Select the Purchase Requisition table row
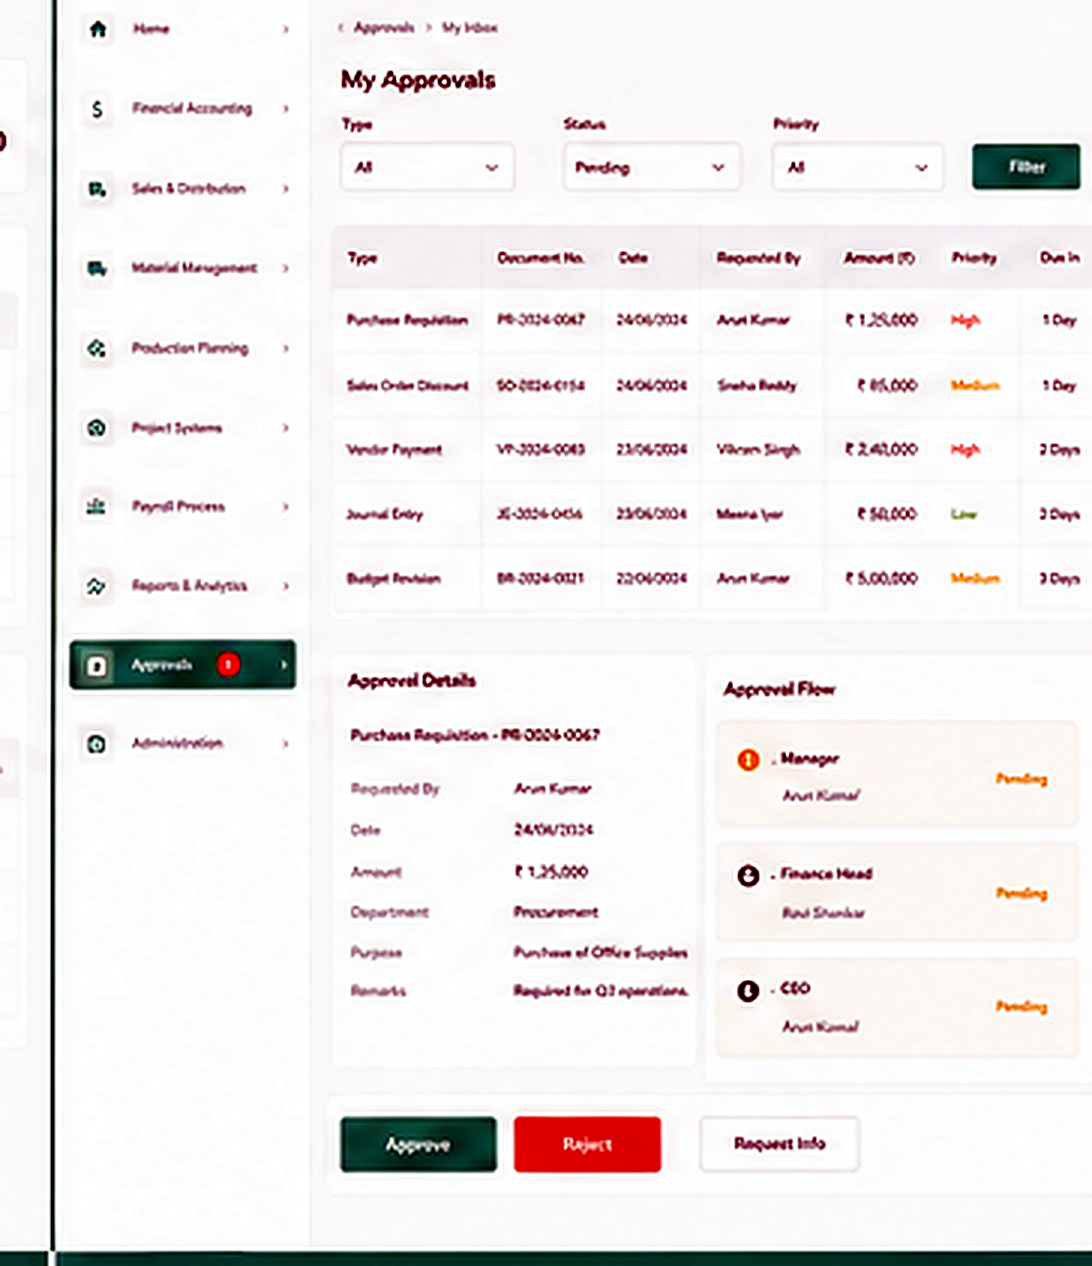Screen dimensions: 1092x1266 712,320
